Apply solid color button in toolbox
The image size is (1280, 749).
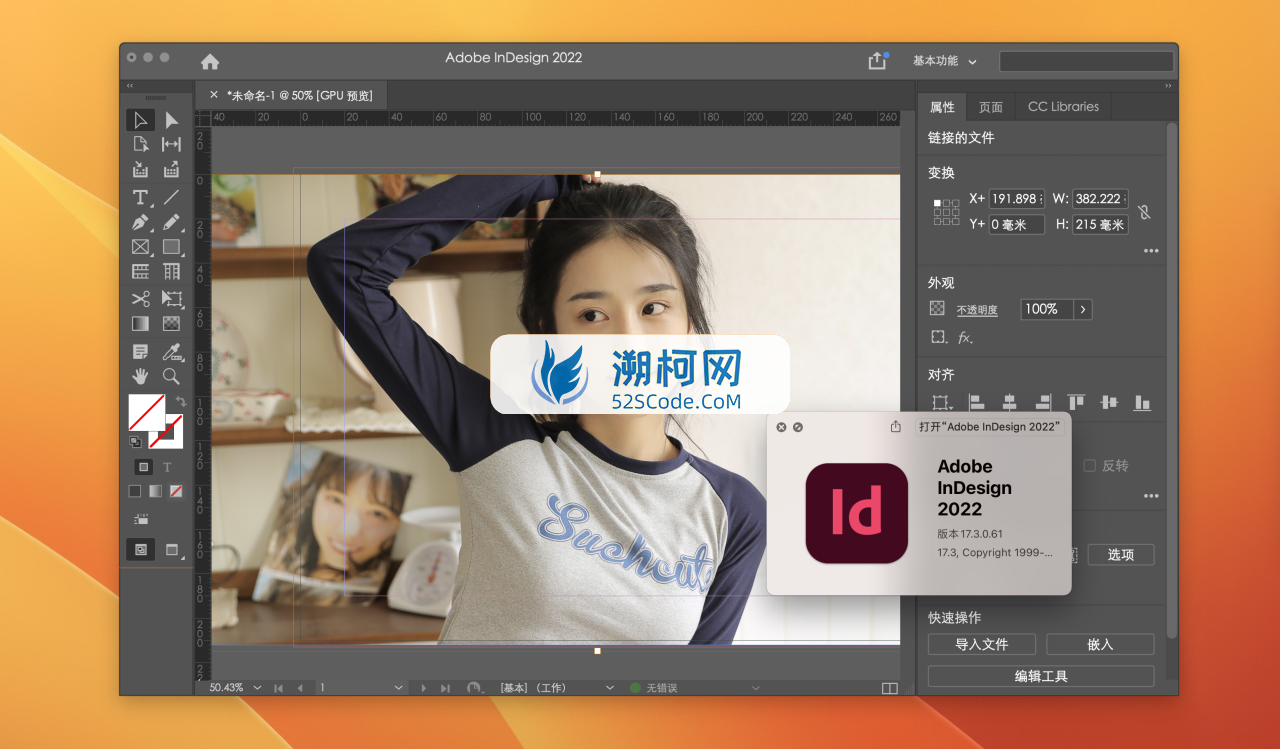click(x=135, y=491)
